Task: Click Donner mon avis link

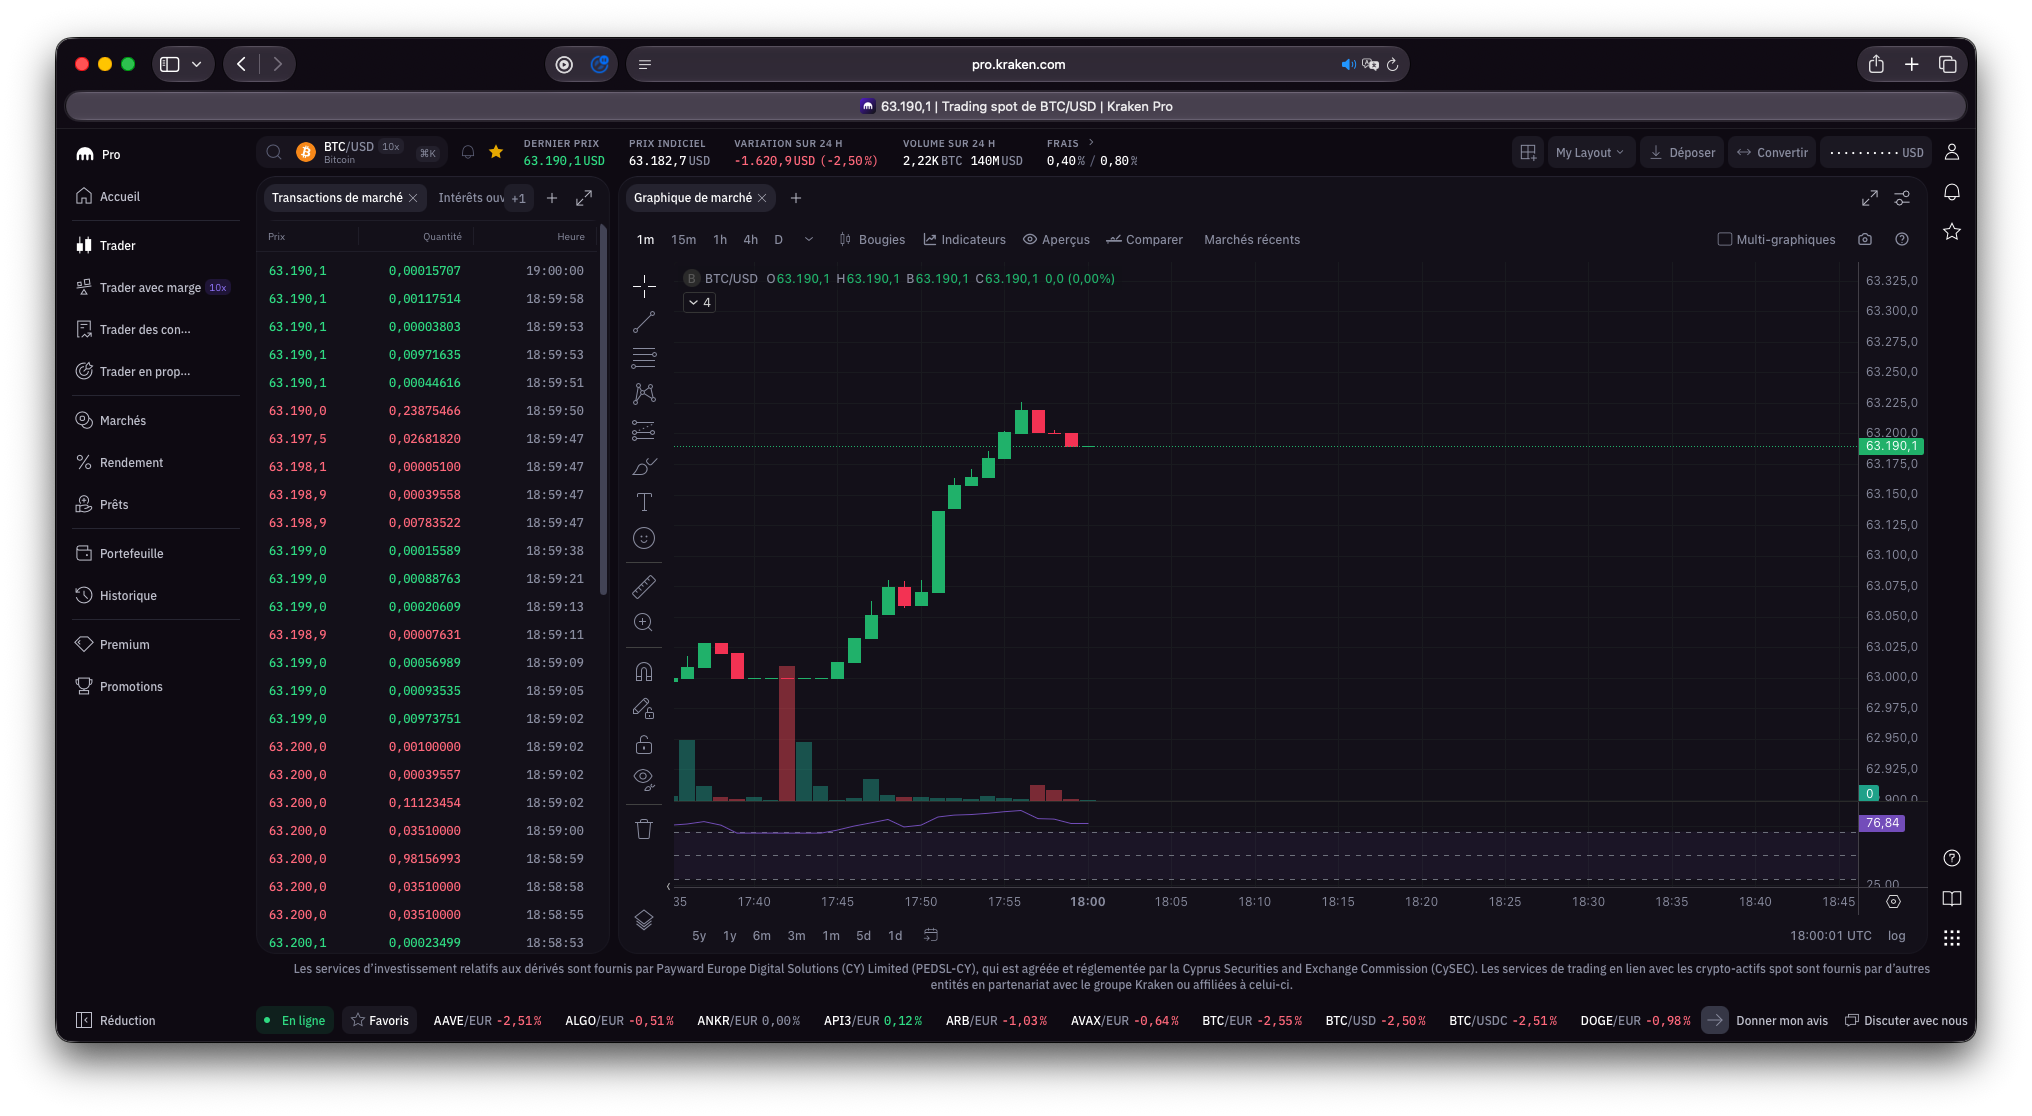Action: point(1781,1020)
